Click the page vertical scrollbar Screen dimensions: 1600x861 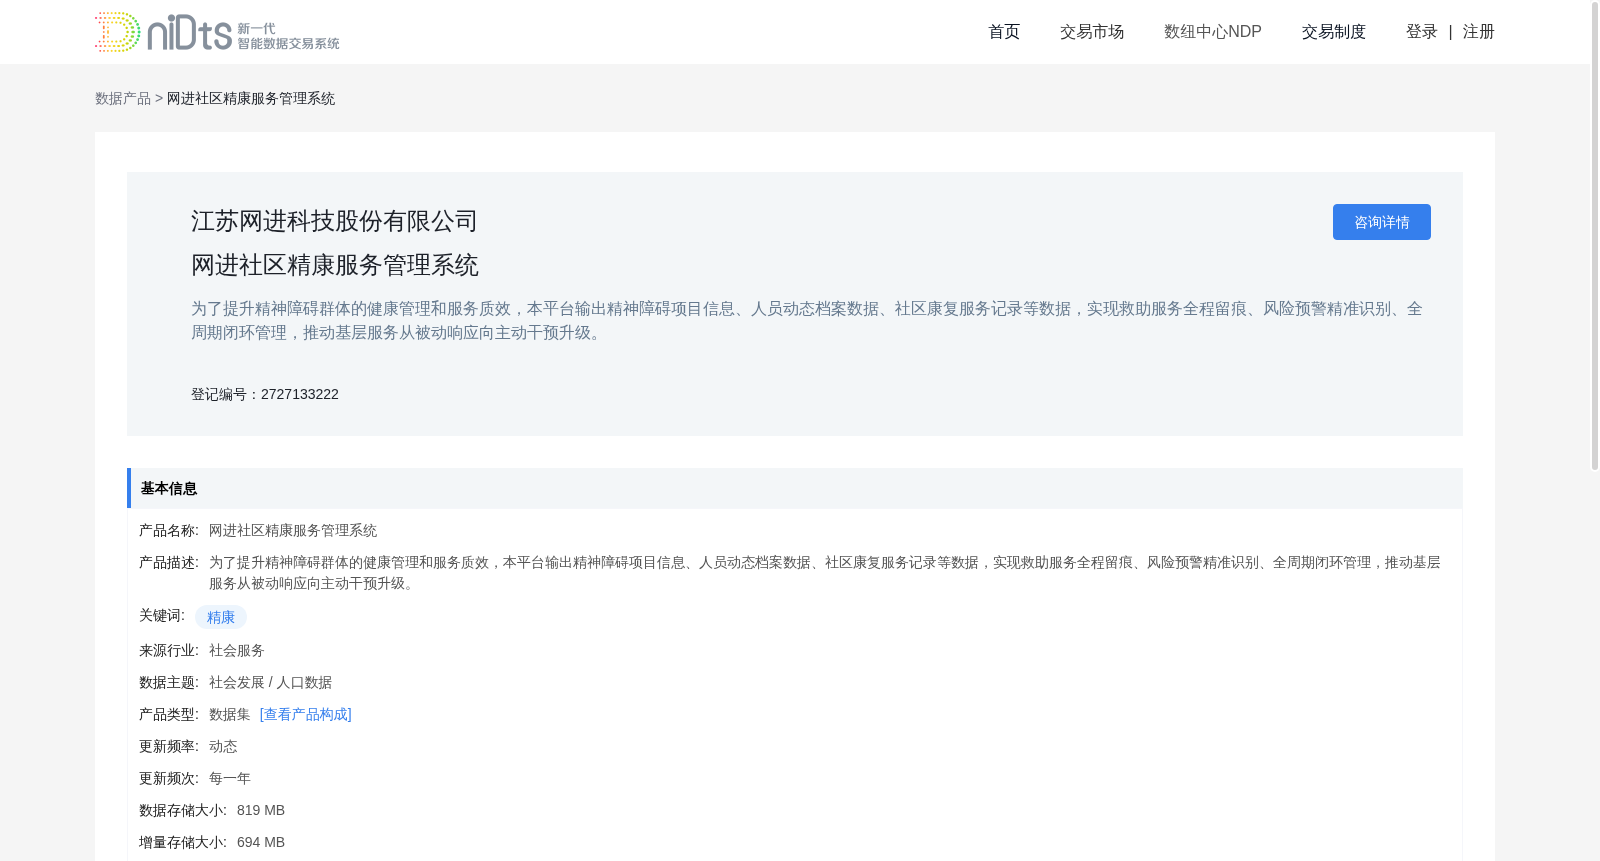(1595, 235)
